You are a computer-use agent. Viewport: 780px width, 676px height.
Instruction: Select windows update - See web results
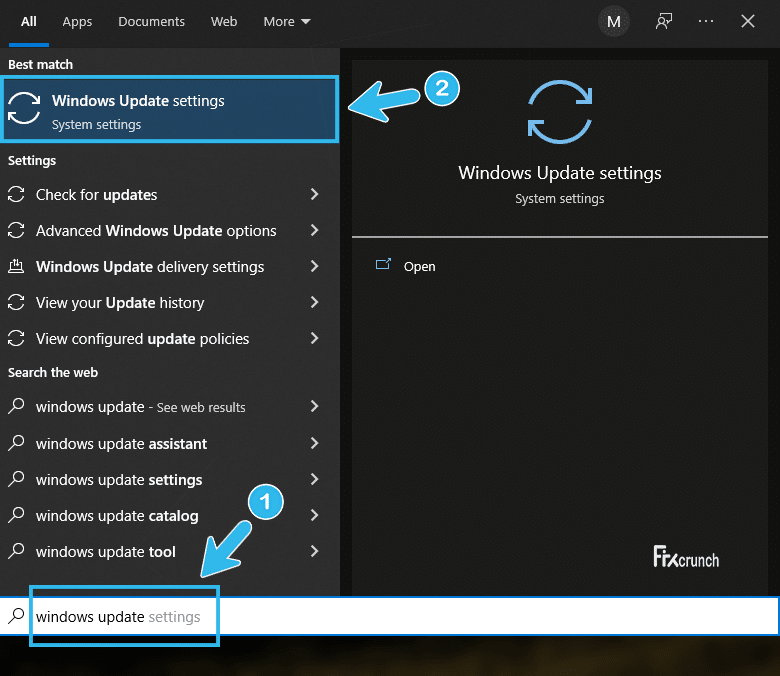170,406
